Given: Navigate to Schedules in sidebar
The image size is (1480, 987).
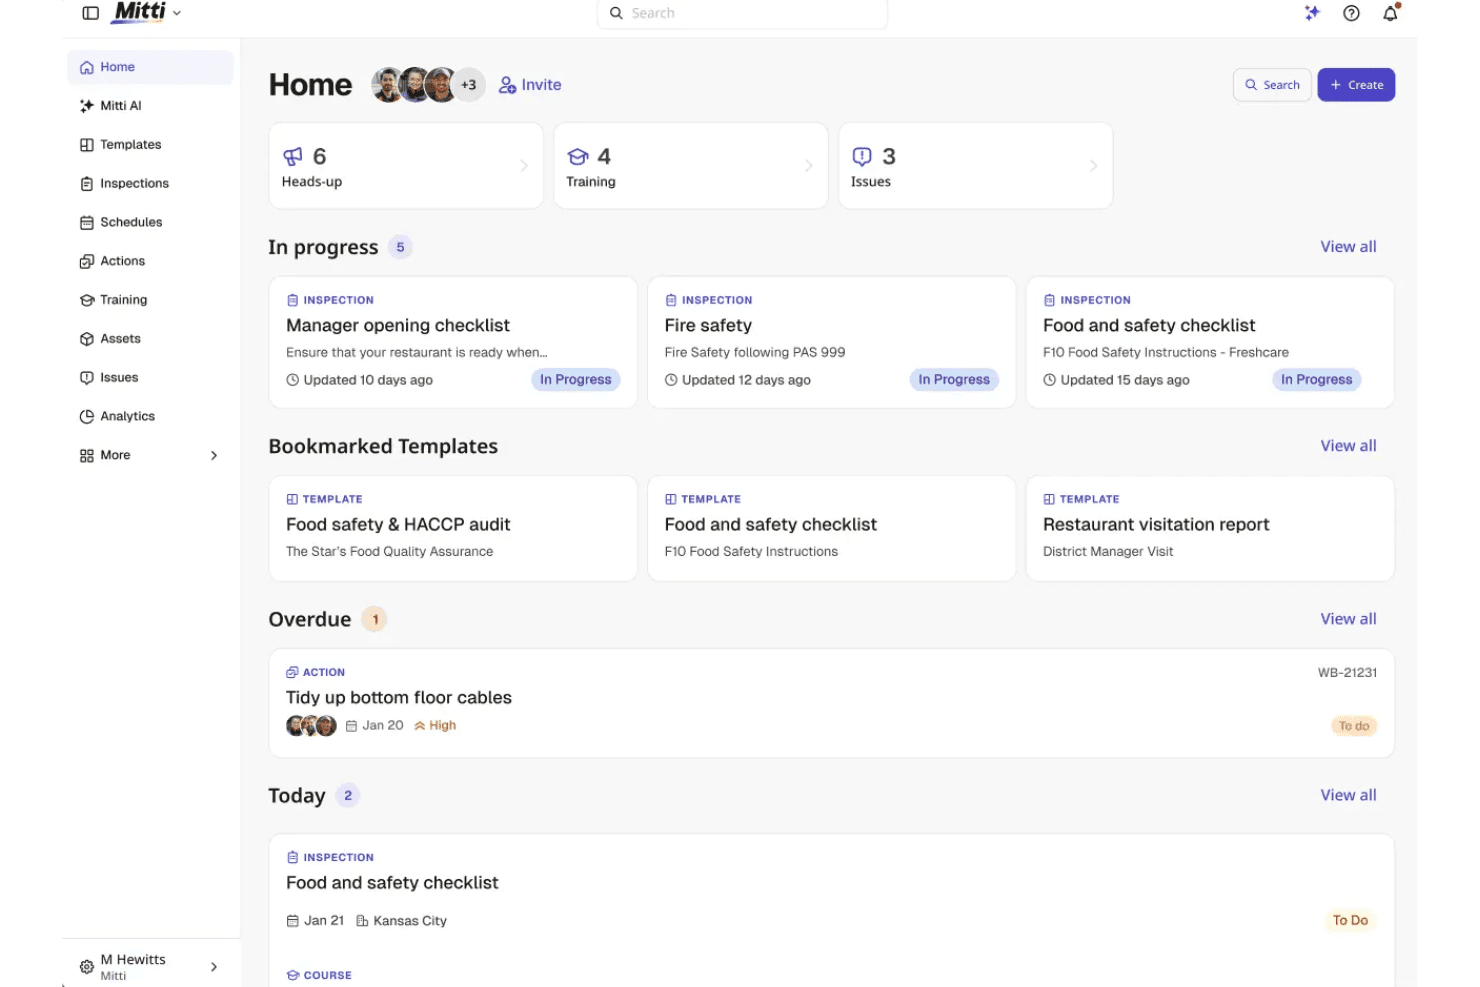Looking at the screenshot, I should click(x=150, y=223).
